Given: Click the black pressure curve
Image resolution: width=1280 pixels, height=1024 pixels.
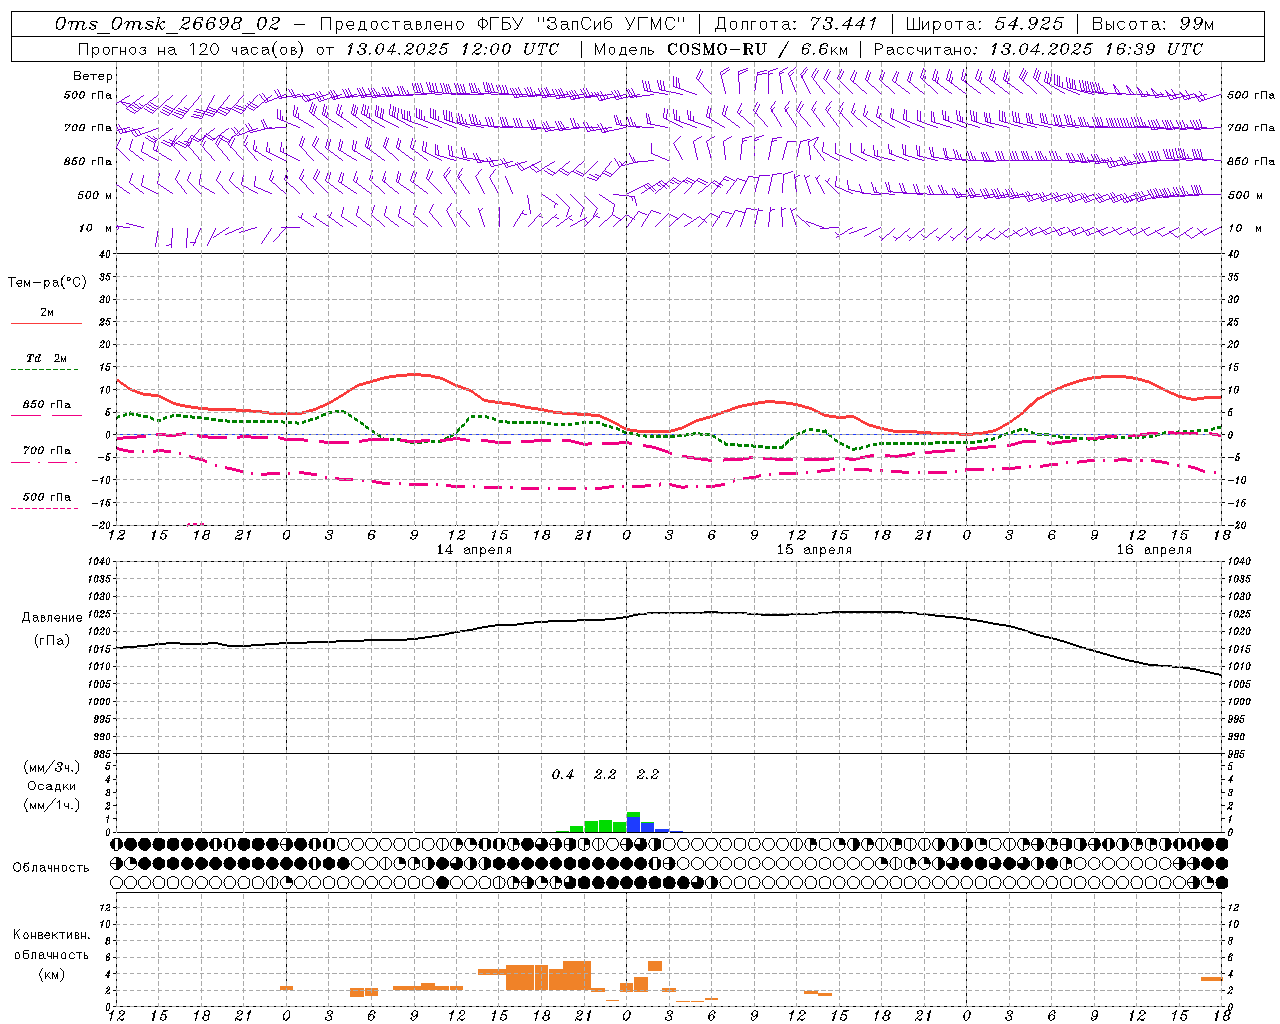Looking at the screenshot, I should (670, 613).
